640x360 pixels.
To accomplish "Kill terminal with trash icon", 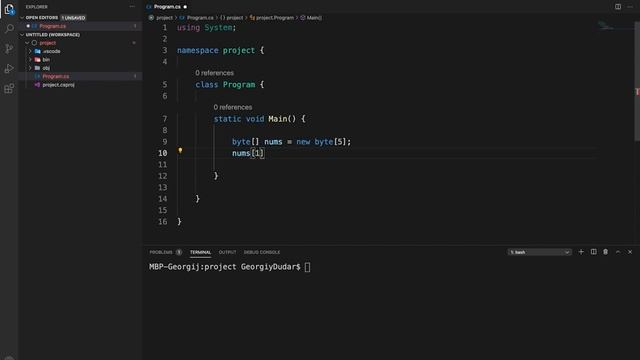I will coord(605,252).
